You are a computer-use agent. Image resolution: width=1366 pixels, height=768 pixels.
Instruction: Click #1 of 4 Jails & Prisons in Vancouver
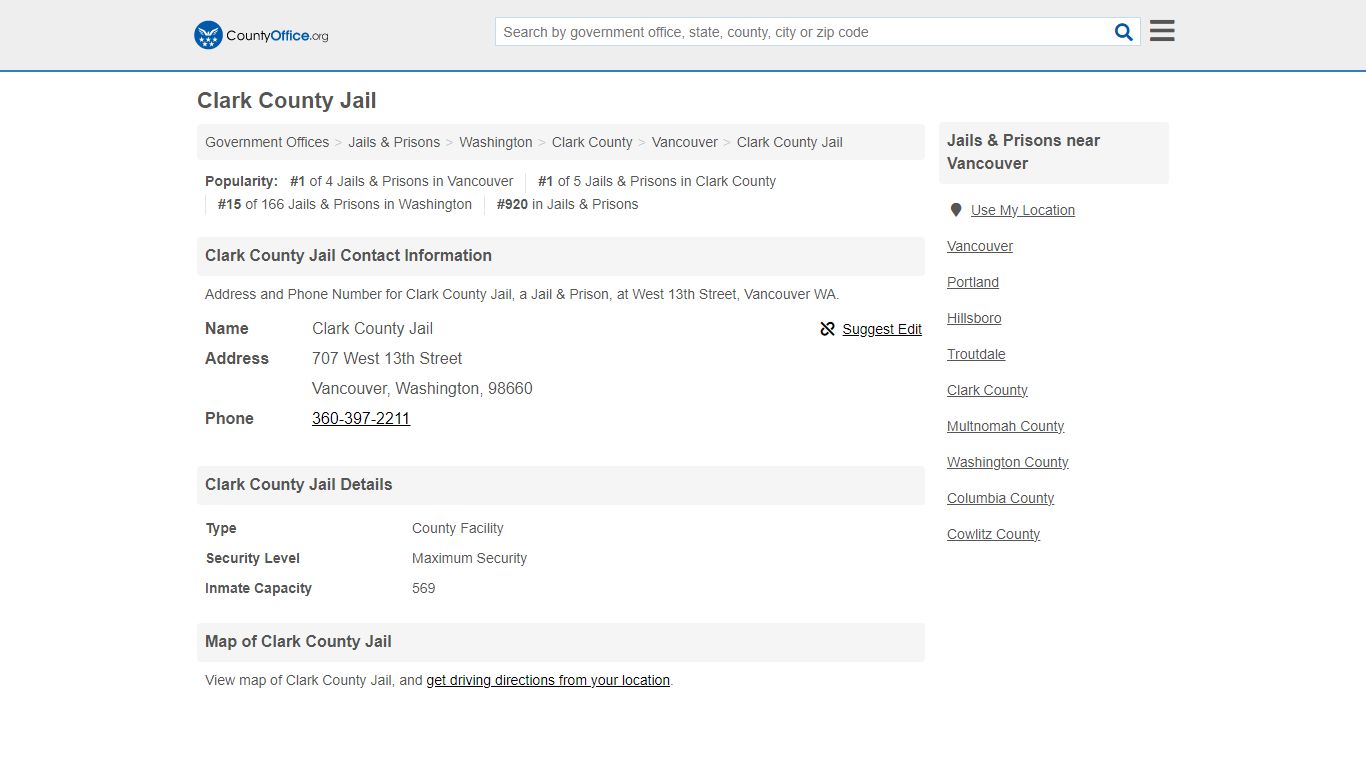coord(401,181)
